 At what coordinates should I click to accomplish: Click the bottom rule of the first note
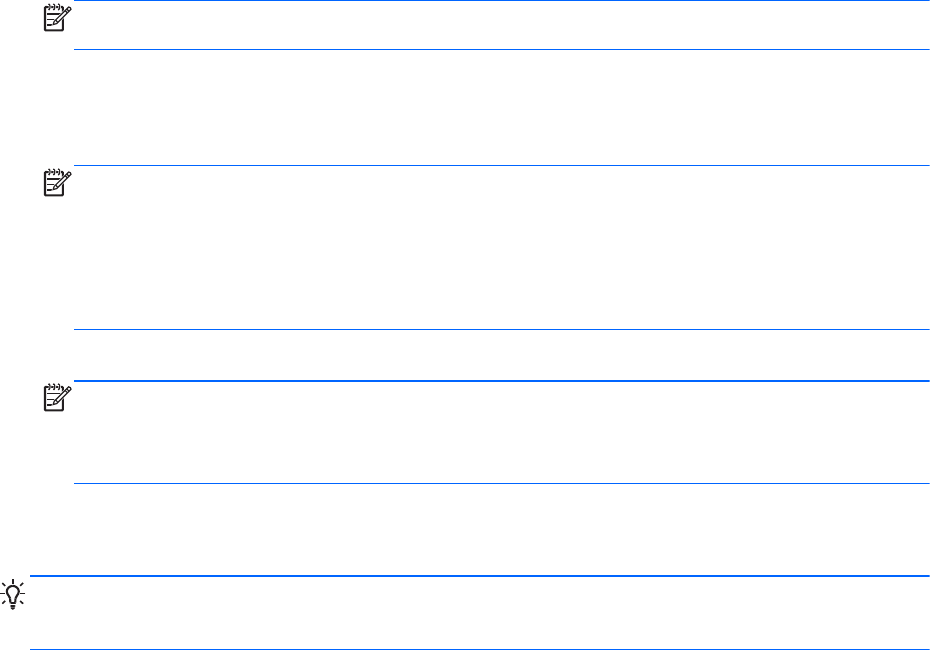[500, 49]
